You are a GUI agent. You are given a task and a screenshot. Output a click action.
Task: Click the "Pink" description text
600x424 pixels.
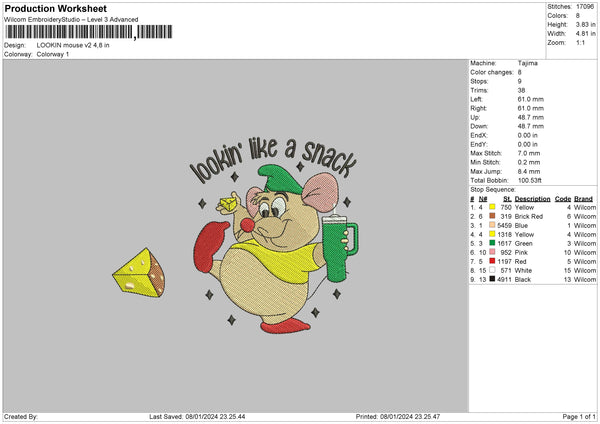pos(521,253)
